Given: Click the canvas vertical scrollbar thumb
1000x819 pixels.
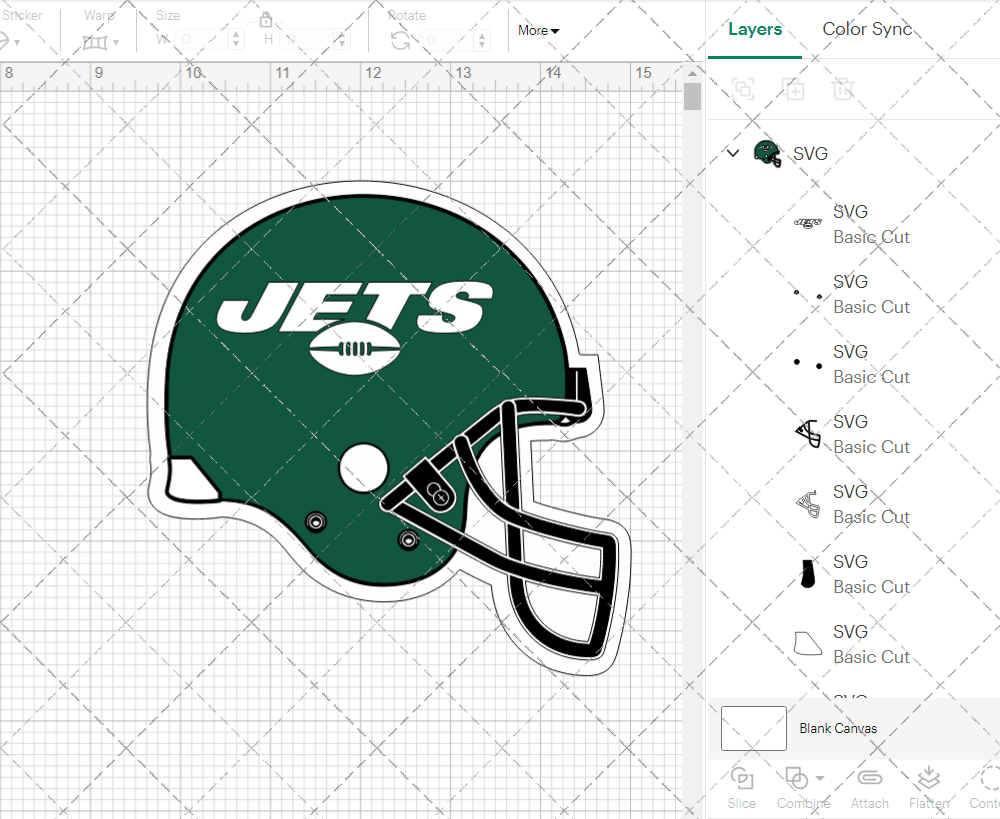Looking at the screenshot, I should [692, 96].
